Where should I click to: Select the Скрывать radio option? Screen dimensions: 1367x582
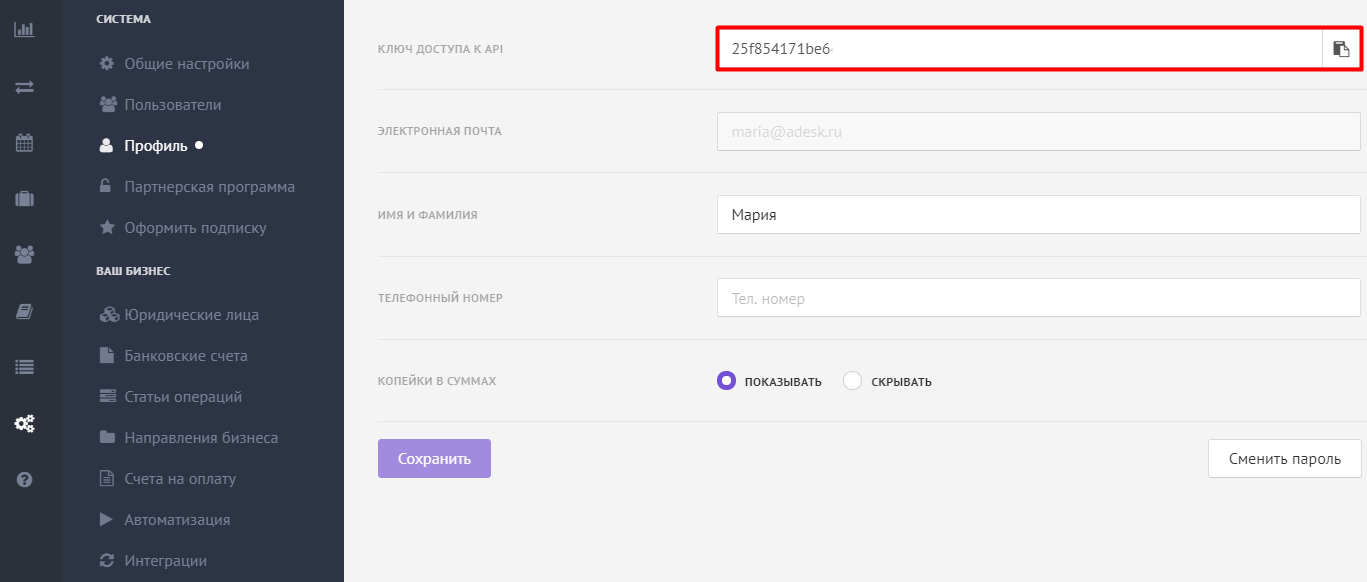point(888,381)
